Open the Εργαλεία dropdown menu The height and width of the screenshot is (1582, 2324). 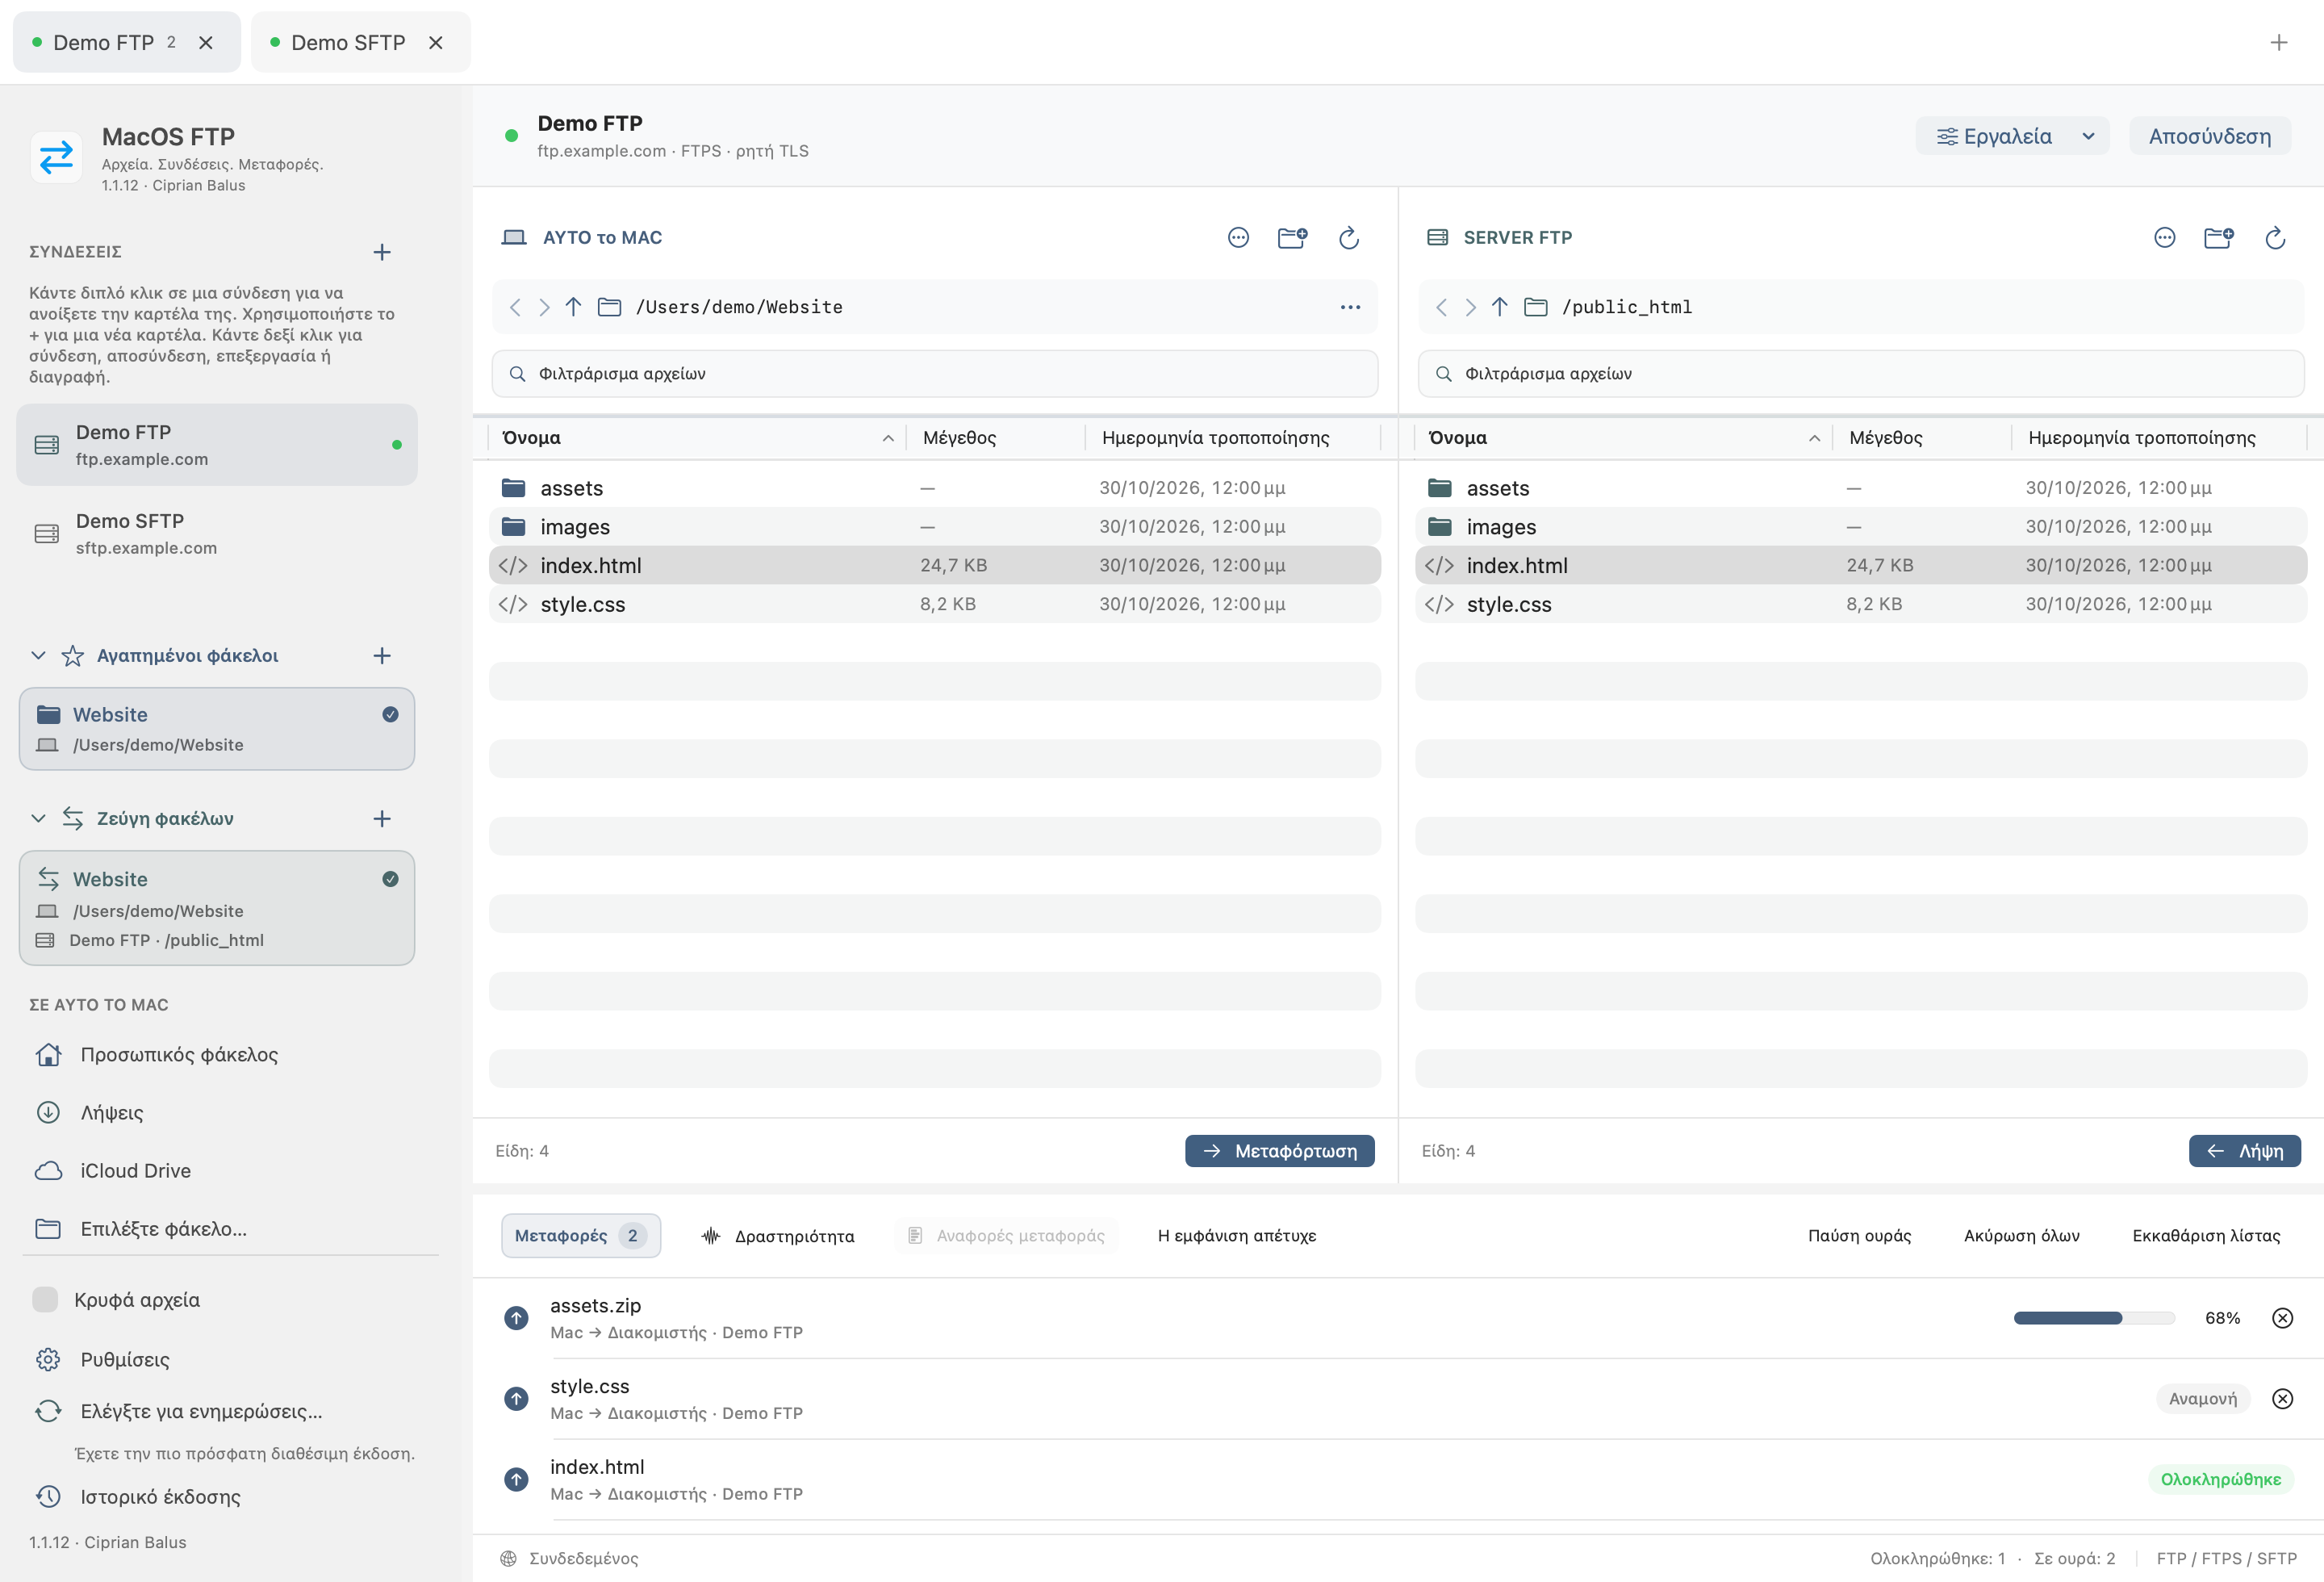[2012, 136]
